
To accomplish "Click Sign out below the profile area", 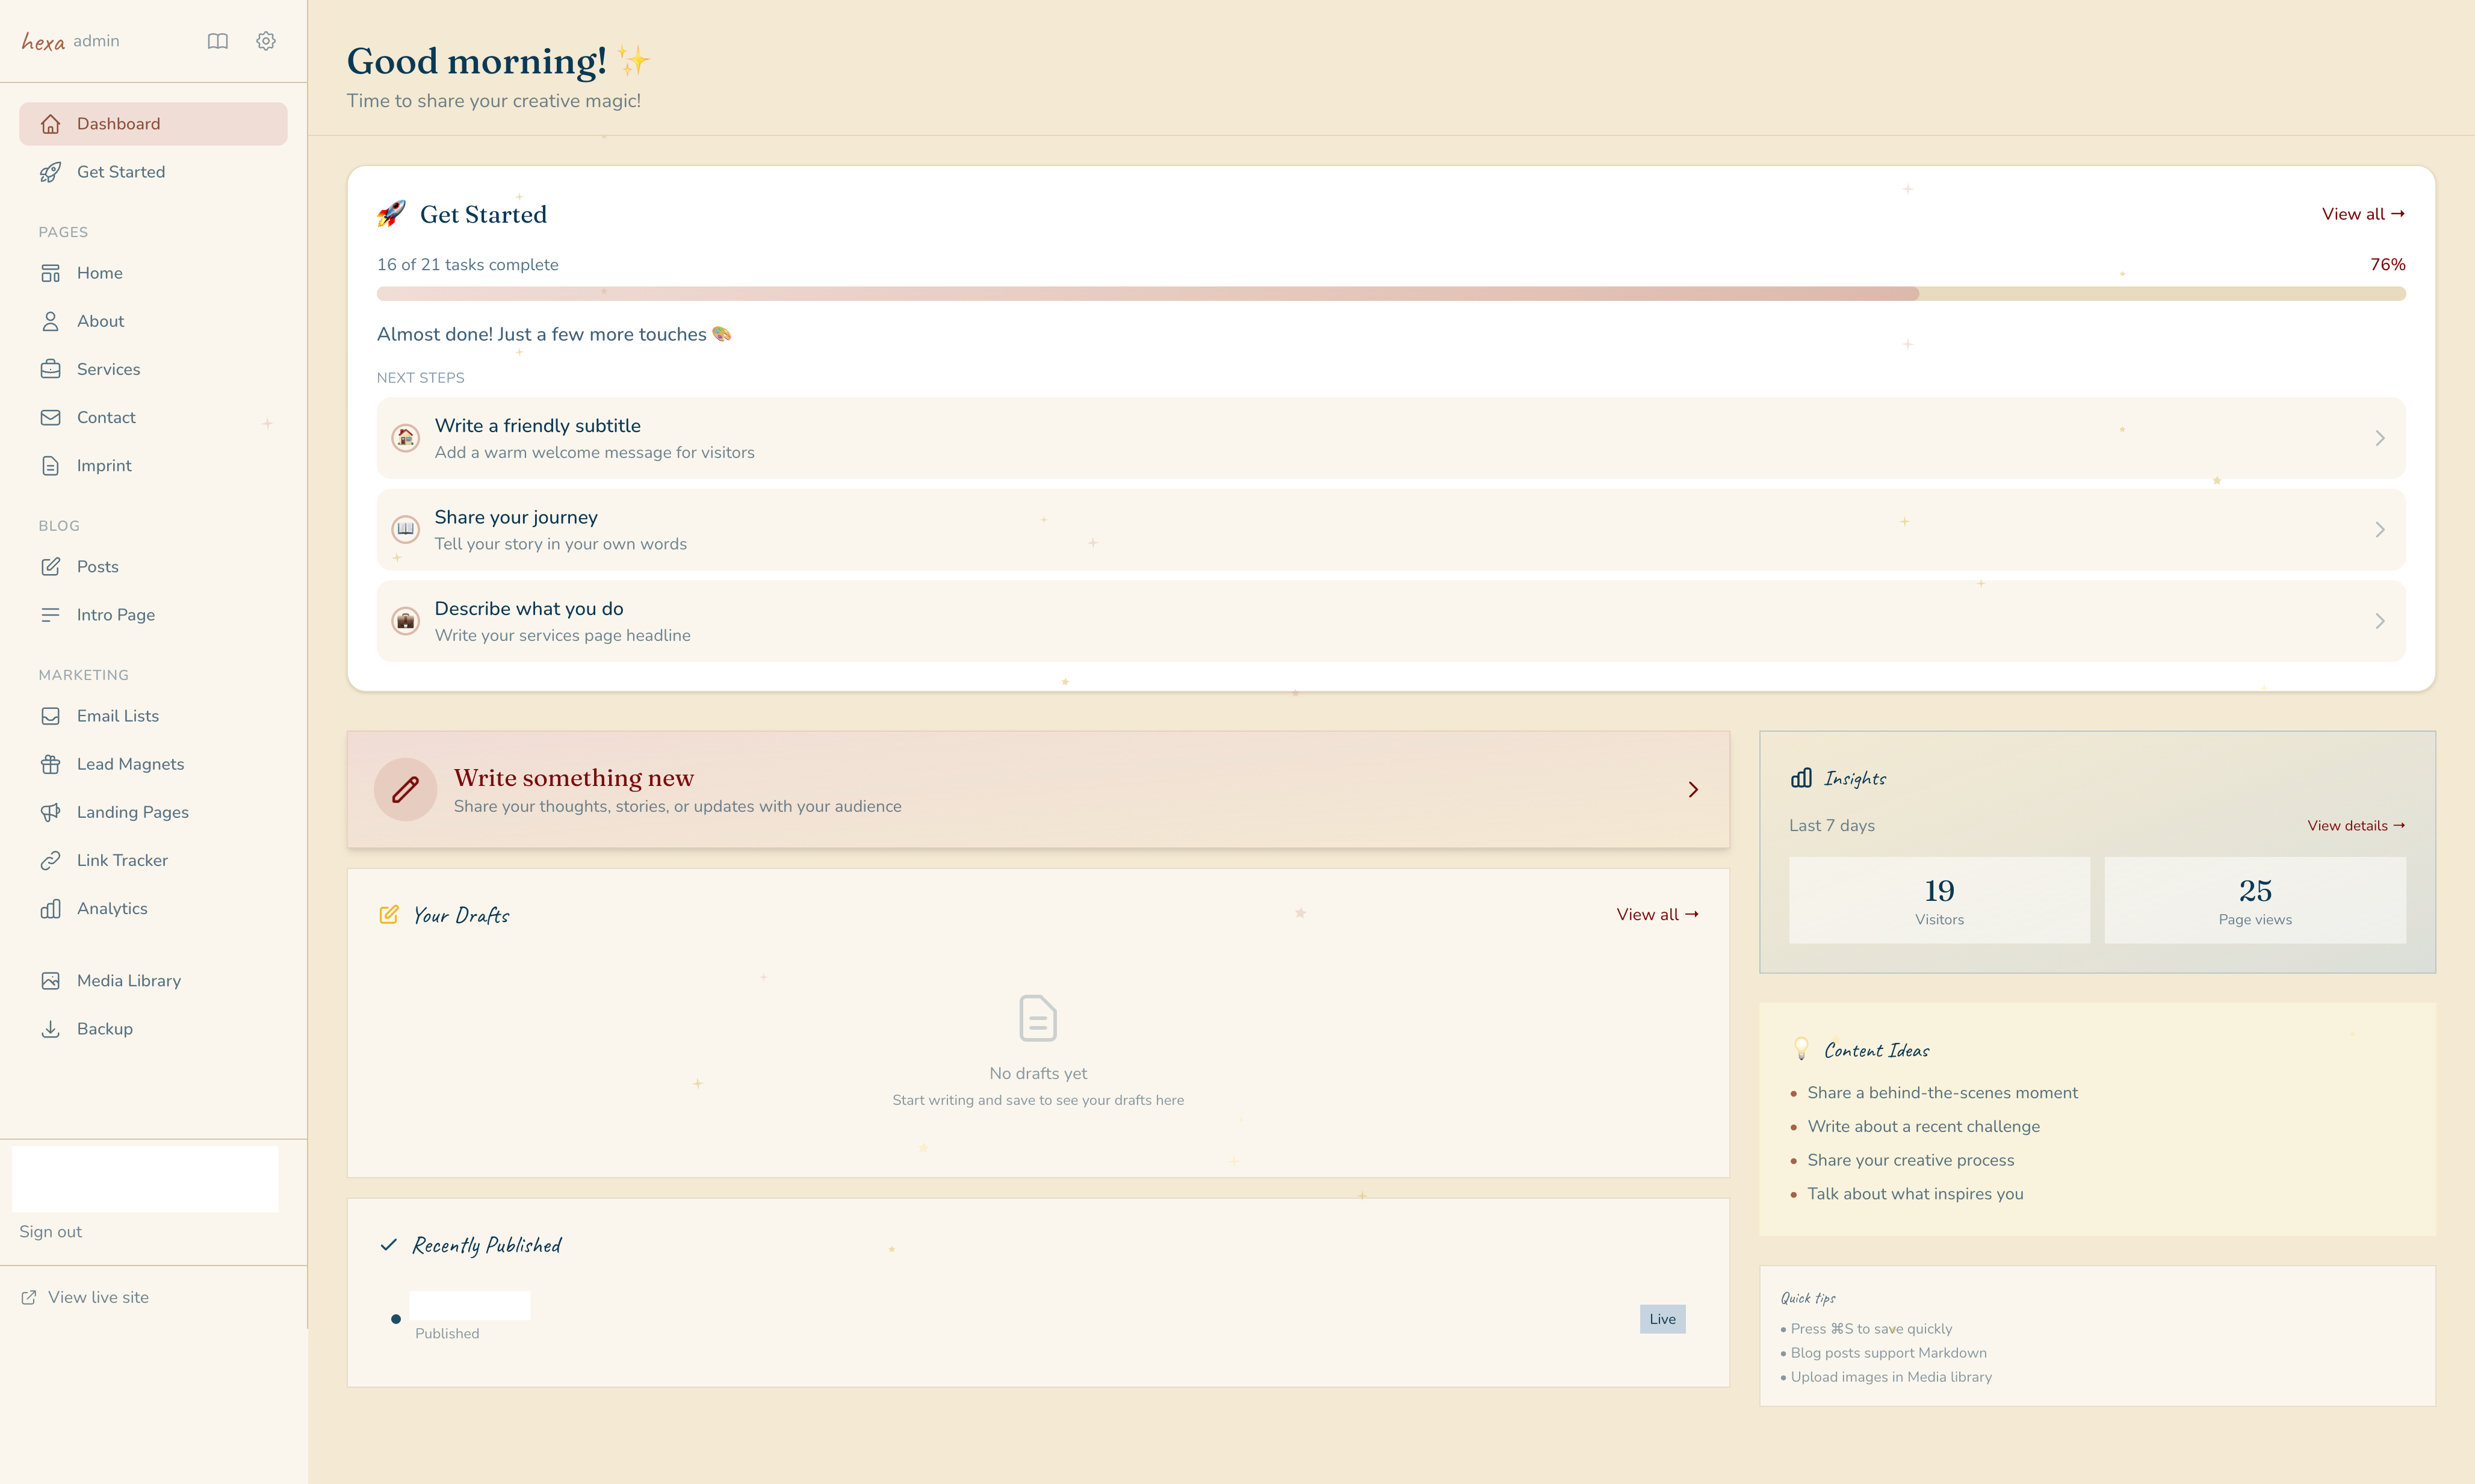I will point(50,1231).
